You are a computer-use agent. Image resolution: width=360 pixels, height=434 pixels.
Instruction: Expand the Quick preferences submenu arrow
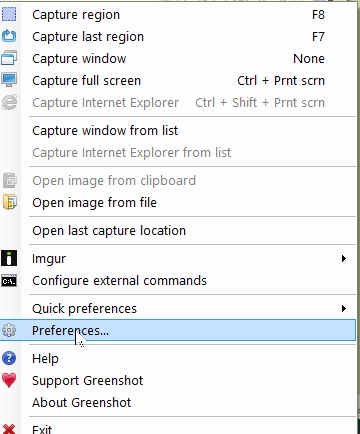[x=344, y=308]
